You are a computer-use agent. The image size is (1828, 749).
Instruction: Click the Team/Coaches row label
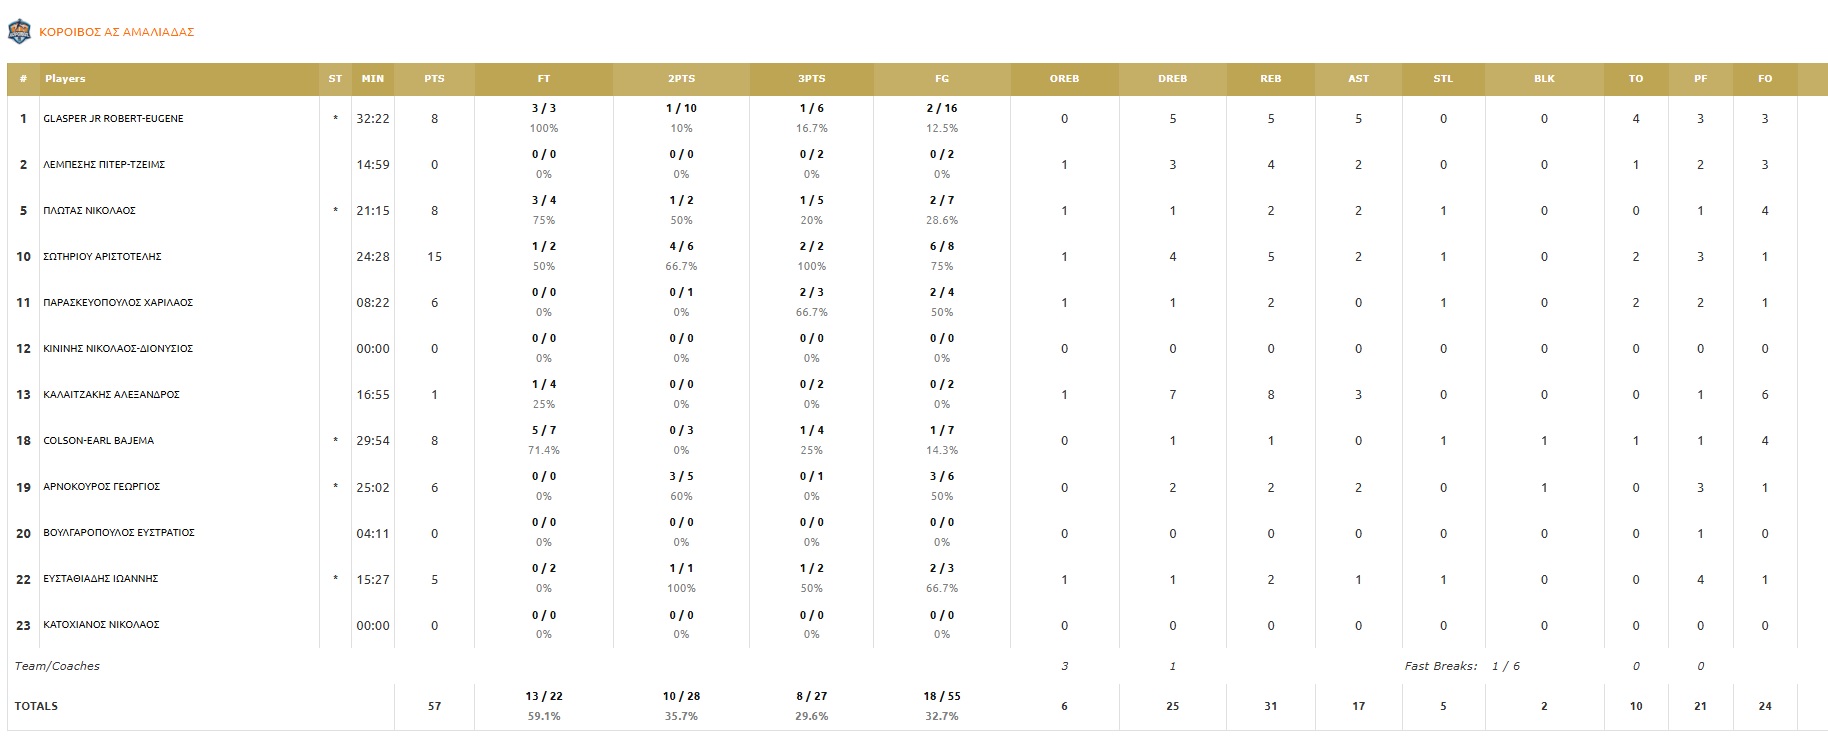(57, 666)
